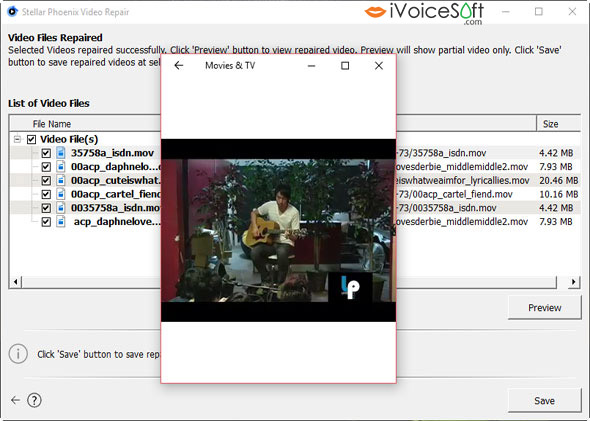Image resolution: width=590 pixels, height=421 pixels.
Task: Click the 00acp_cartel_fiend file icon
Action: click(60, 194)
